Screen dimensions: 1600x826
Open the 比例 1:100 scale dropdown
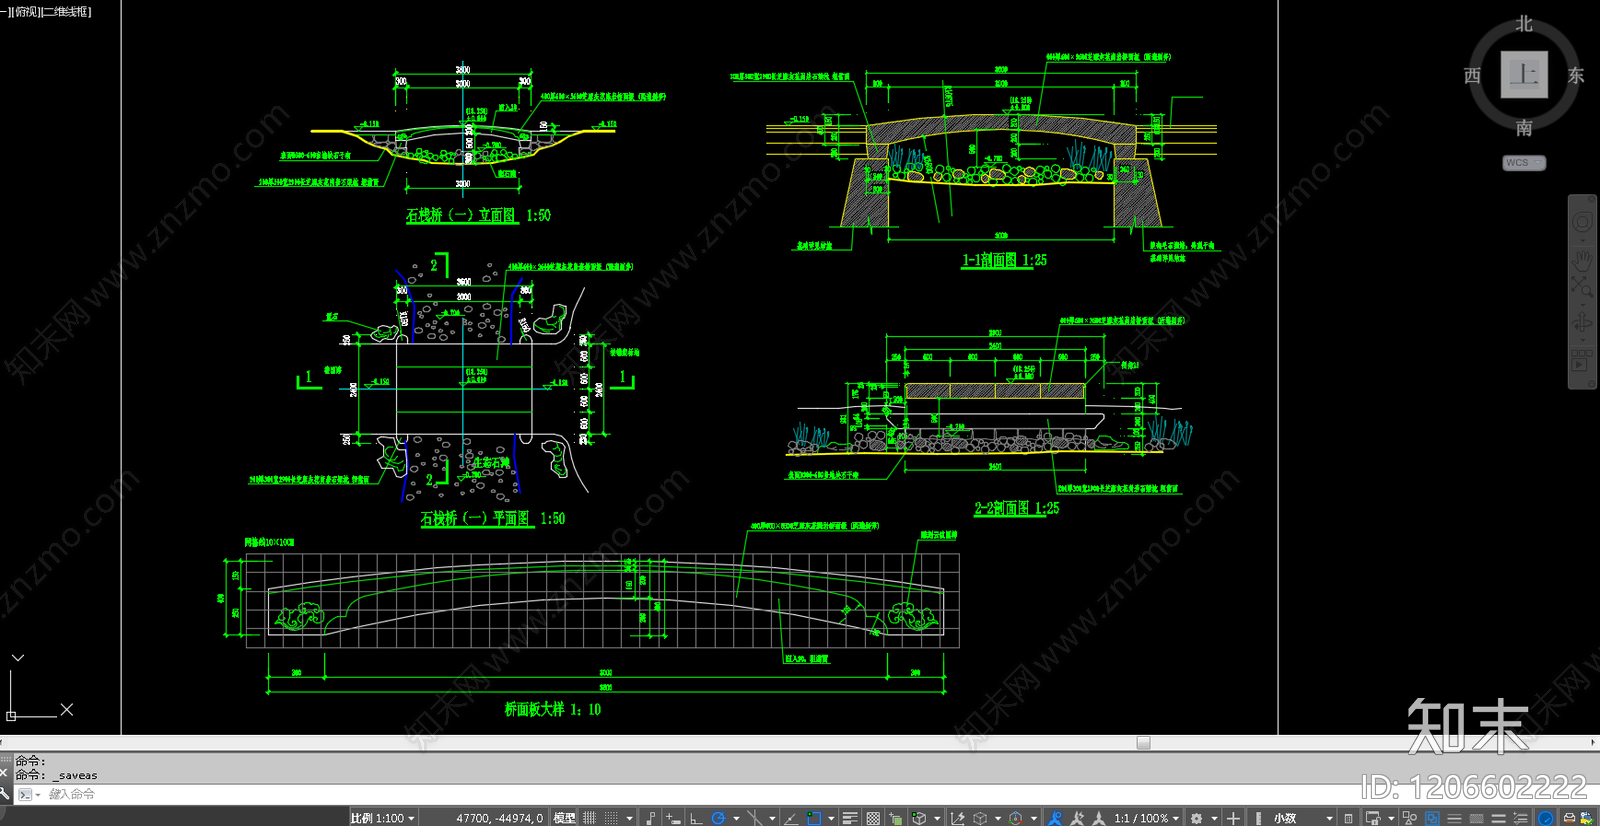point(383,818)
